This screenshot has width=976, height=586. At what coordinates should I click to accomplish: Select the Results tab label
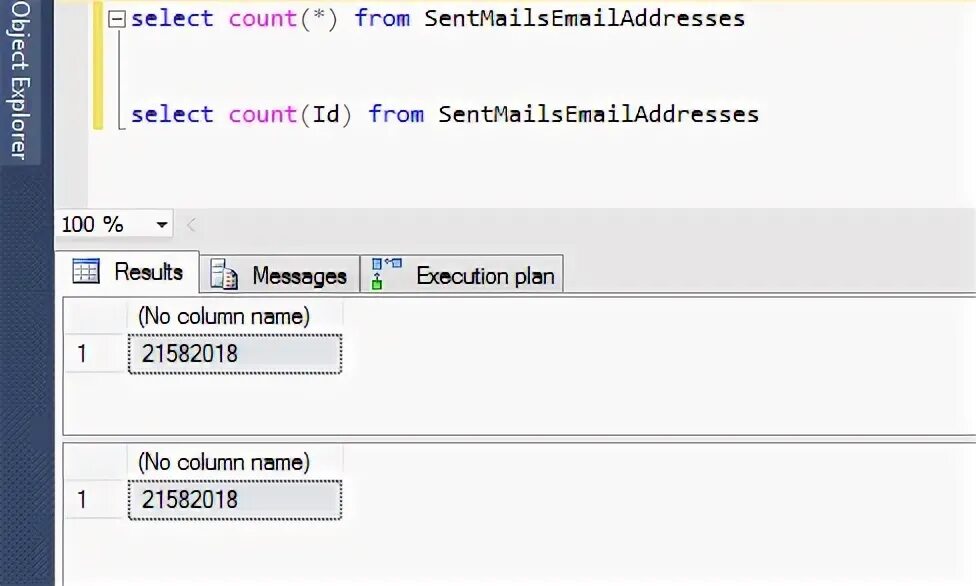148,272
